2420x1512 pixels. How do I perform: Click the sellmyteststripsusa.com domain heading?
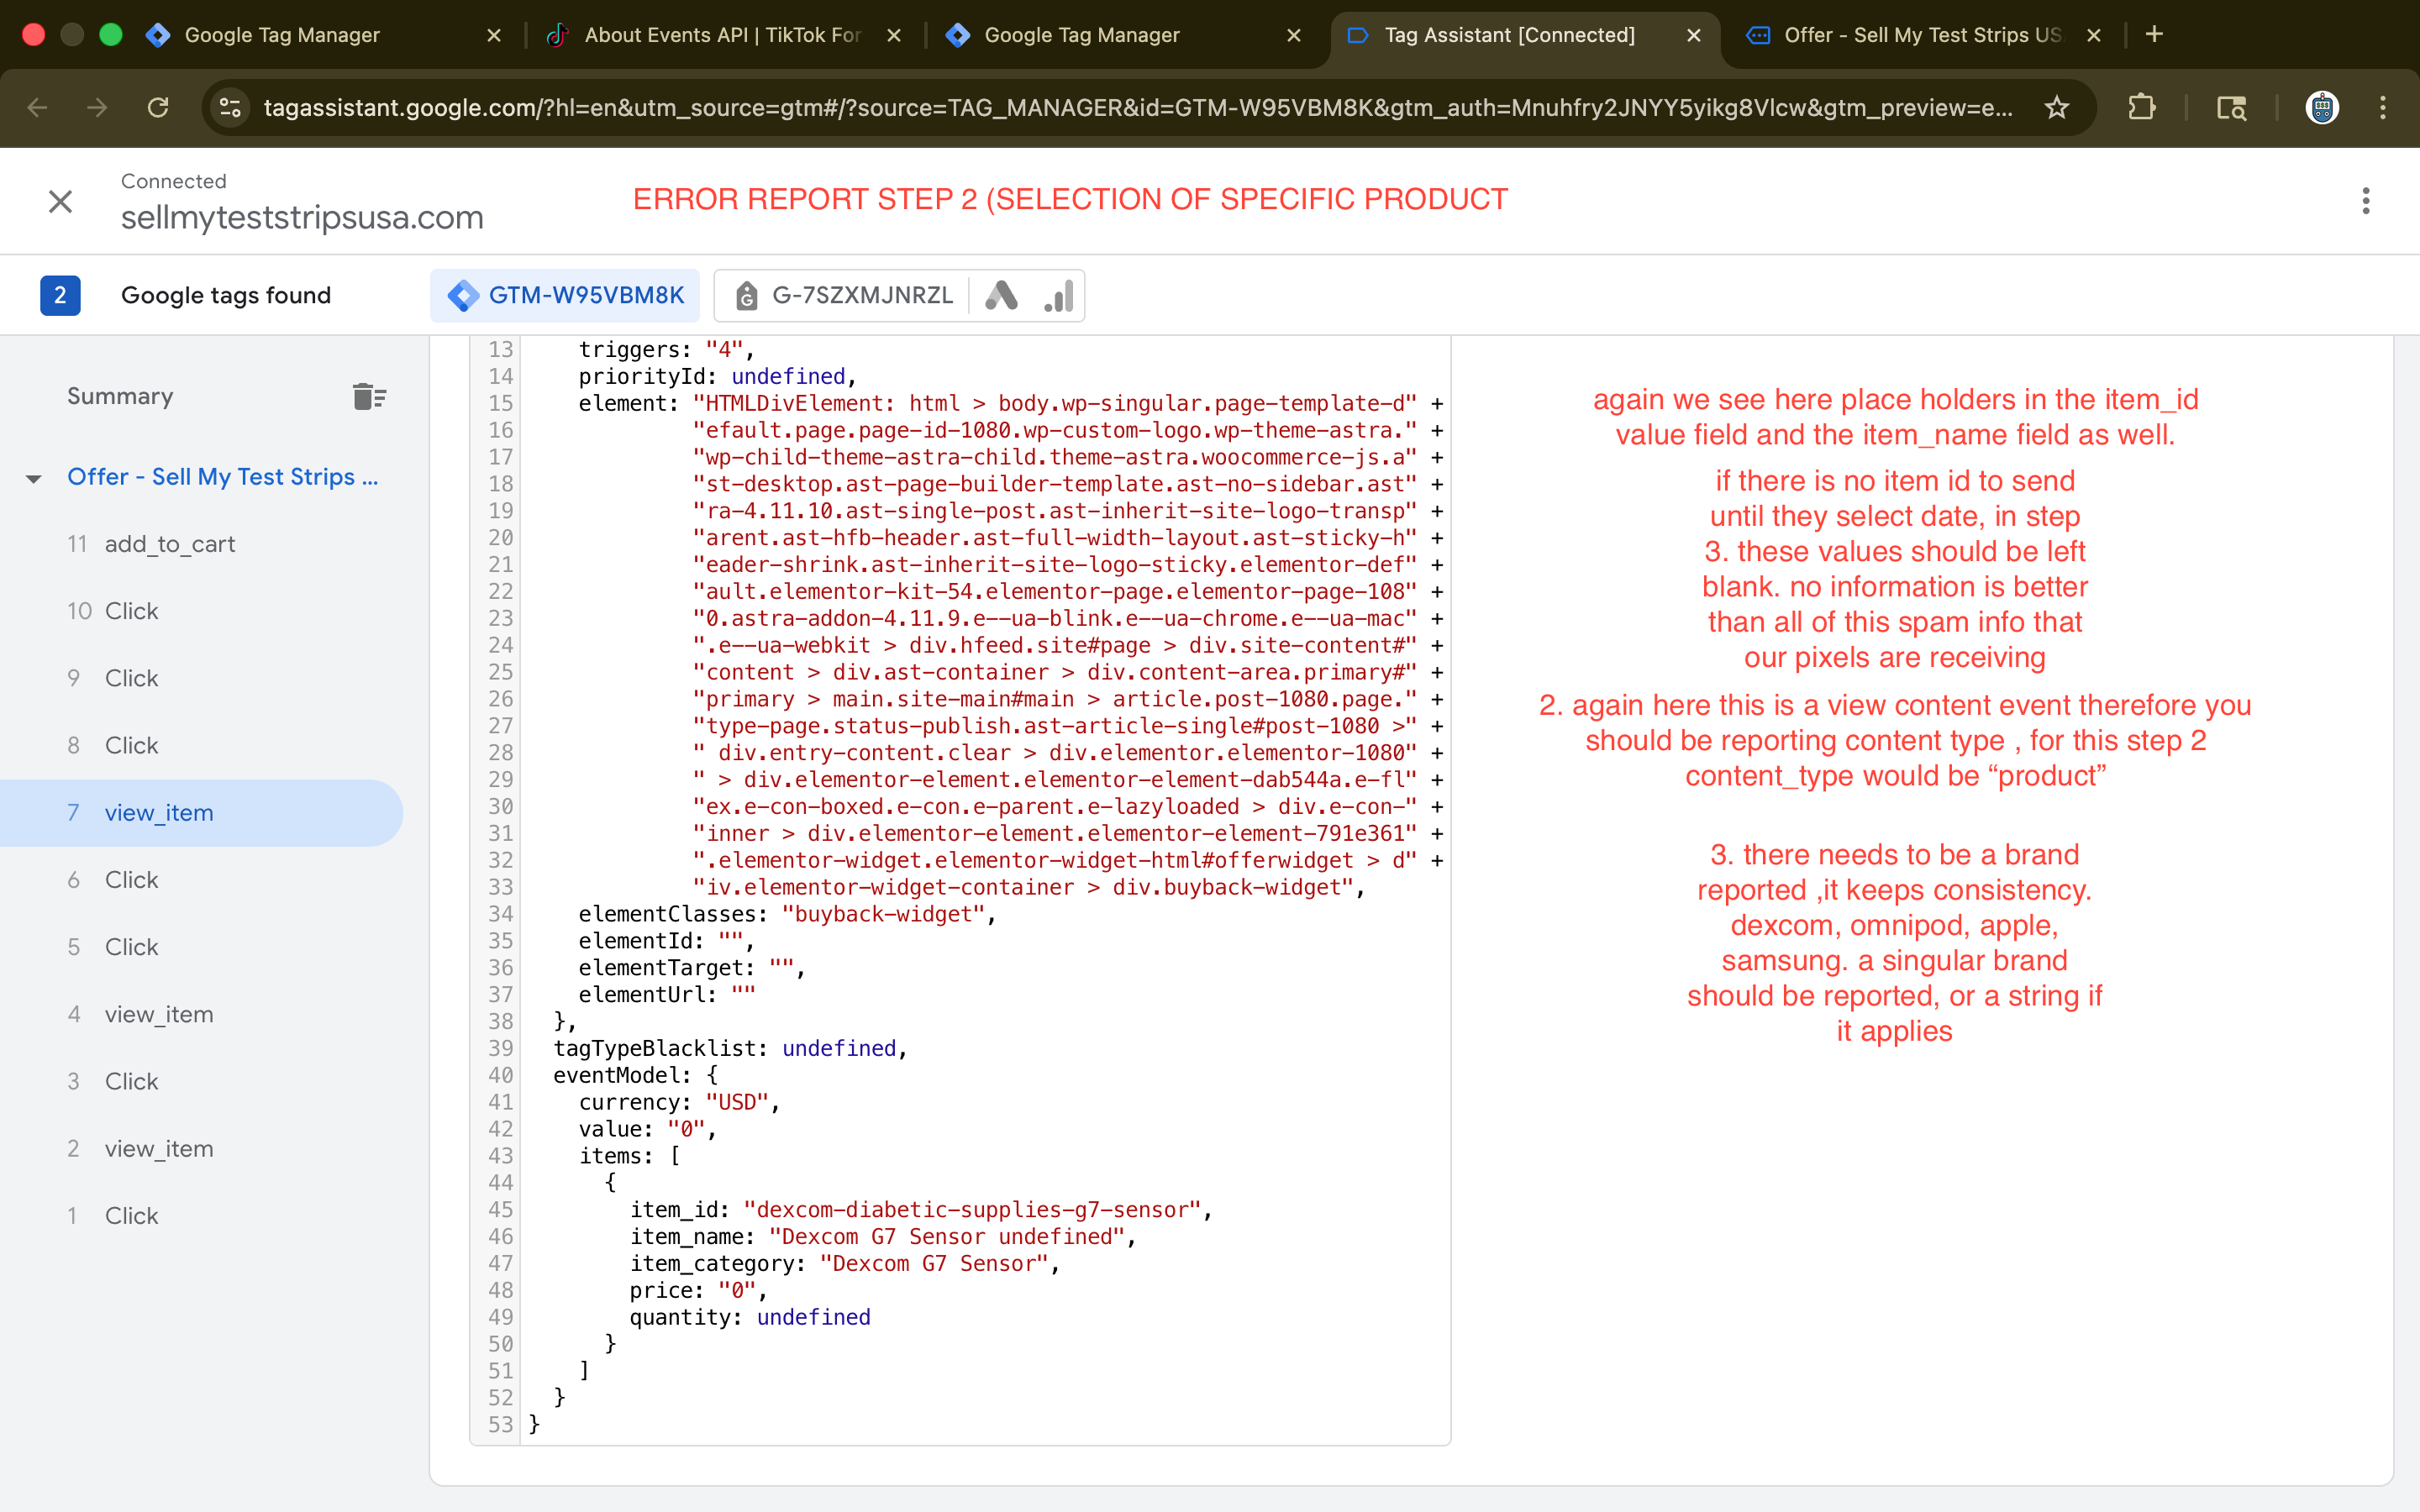point(302,217)
